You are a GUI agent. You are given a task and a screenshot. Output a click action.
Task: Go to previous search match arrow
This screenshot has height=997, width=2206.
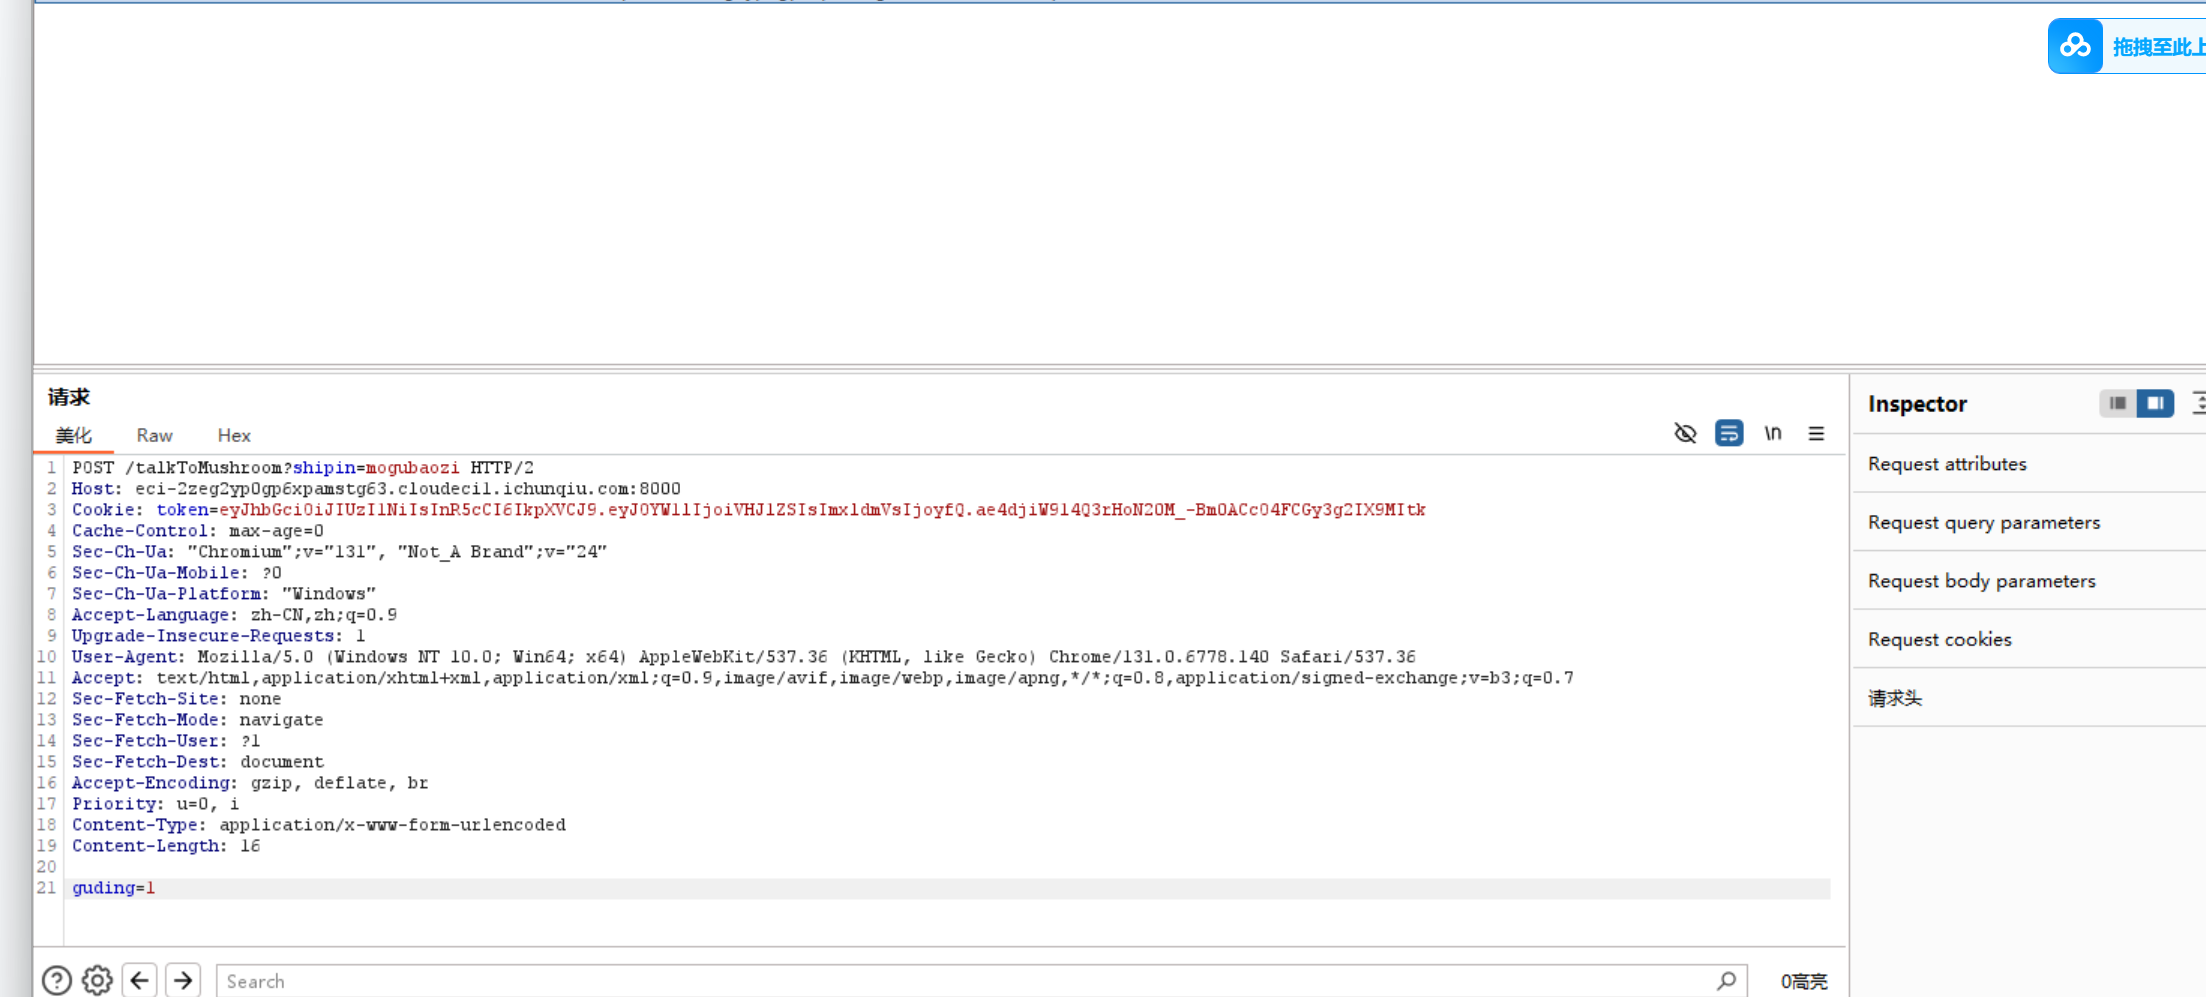(x=140, y=980)
